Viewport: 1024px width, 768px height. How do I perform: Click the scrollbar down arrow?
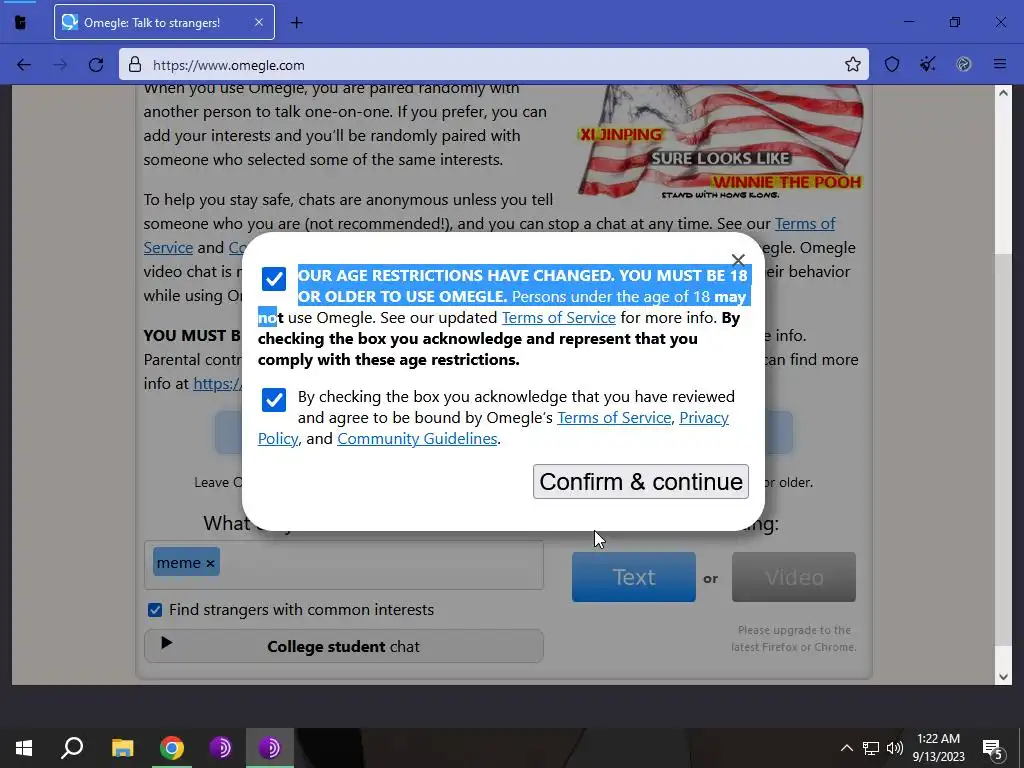1003,677
